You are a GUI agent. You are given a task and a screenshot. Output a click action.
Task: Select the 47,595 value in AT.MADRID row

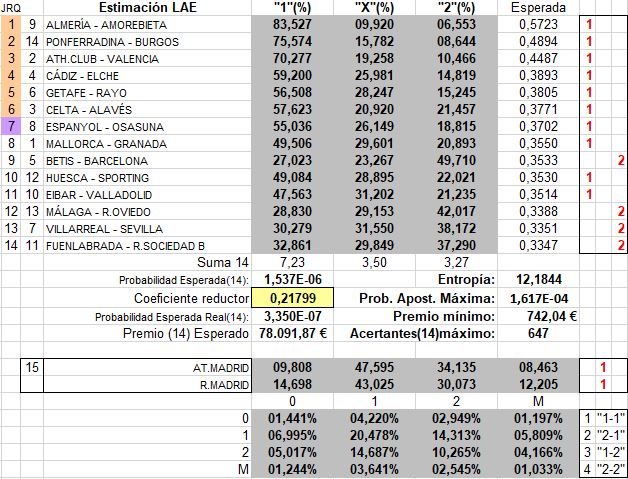click(x=374, y=367)
